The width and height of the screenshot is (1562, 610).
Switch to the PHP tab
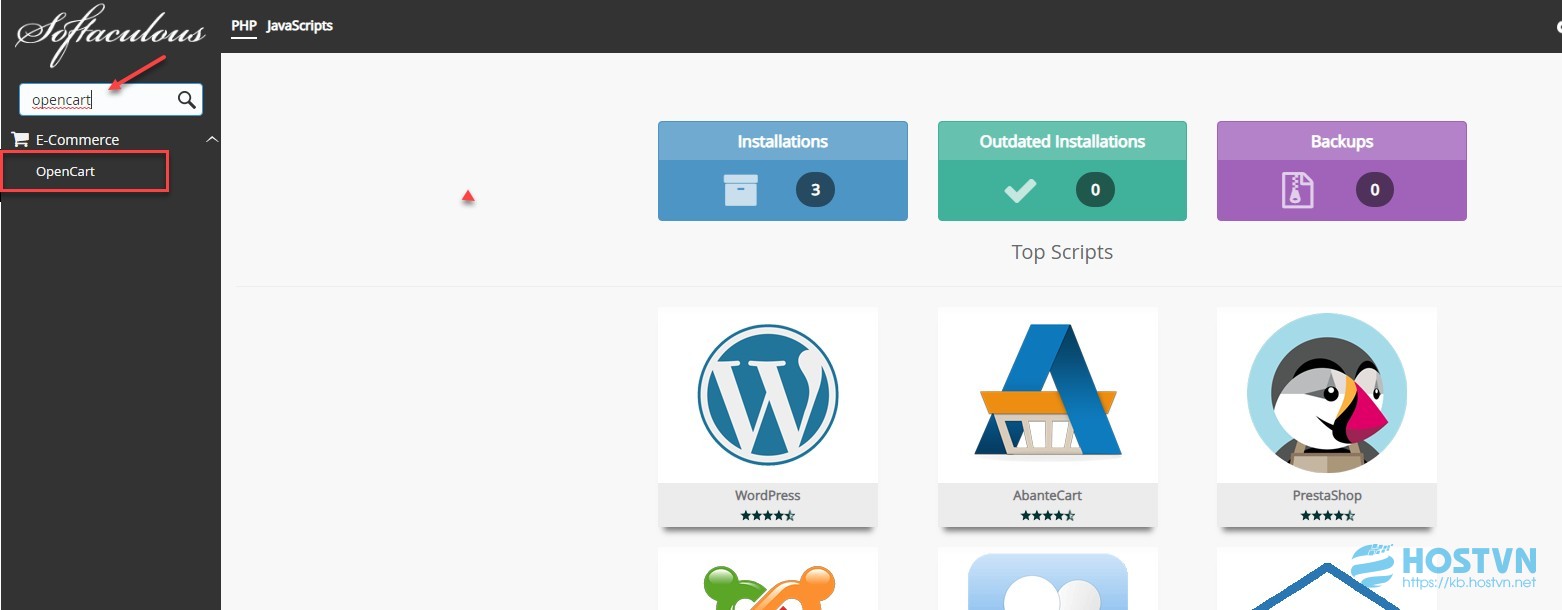244,26
